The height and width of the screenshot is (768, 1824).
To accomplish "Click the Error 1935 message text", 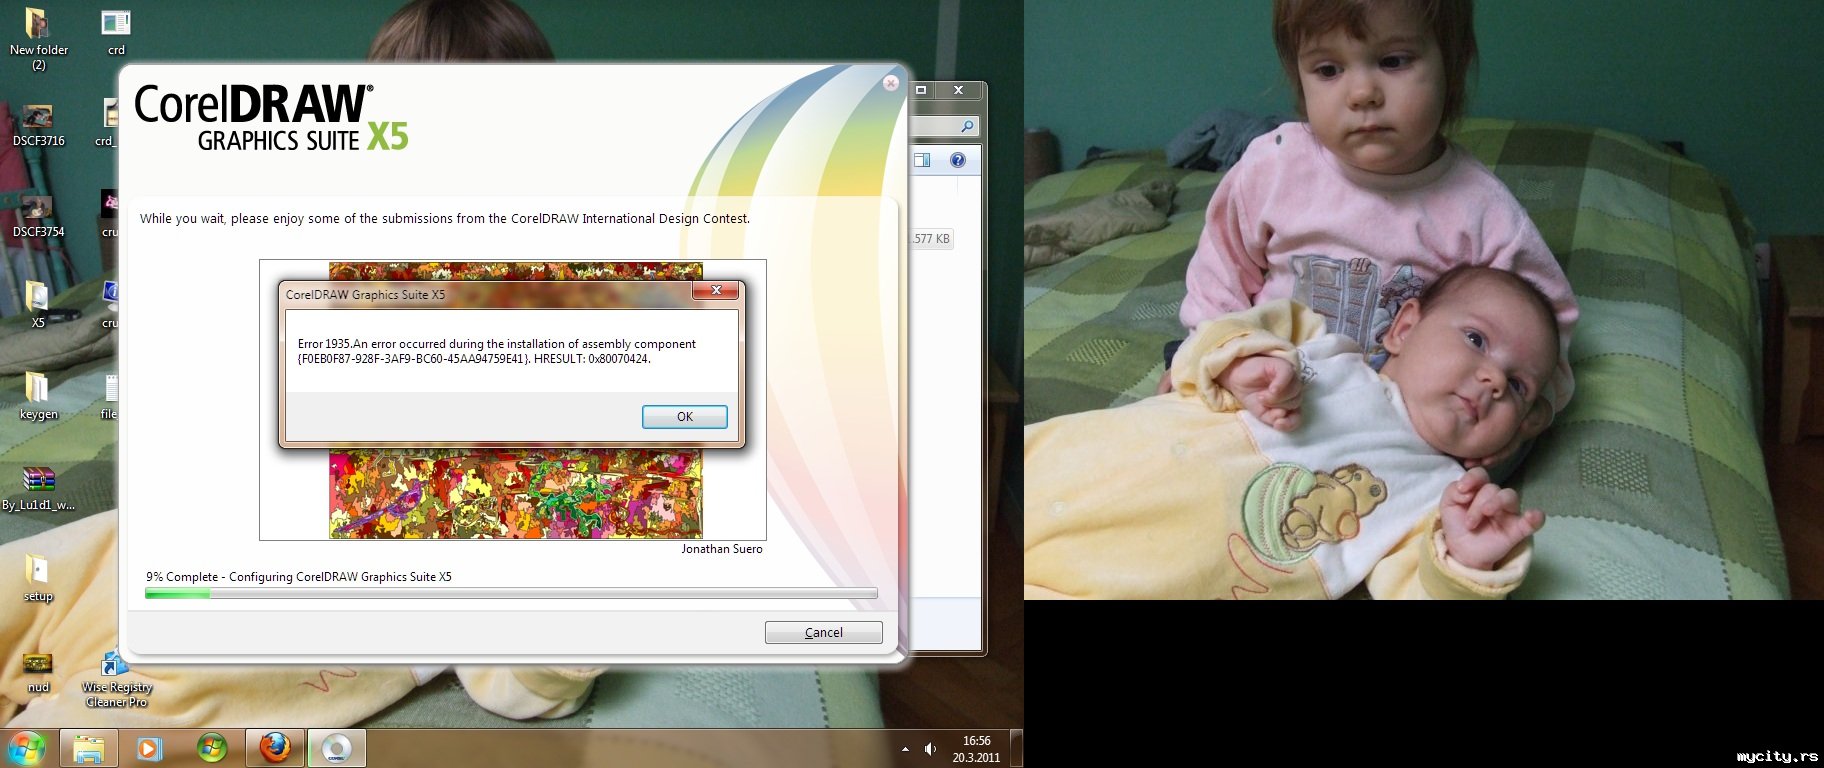I will point(497,351).
